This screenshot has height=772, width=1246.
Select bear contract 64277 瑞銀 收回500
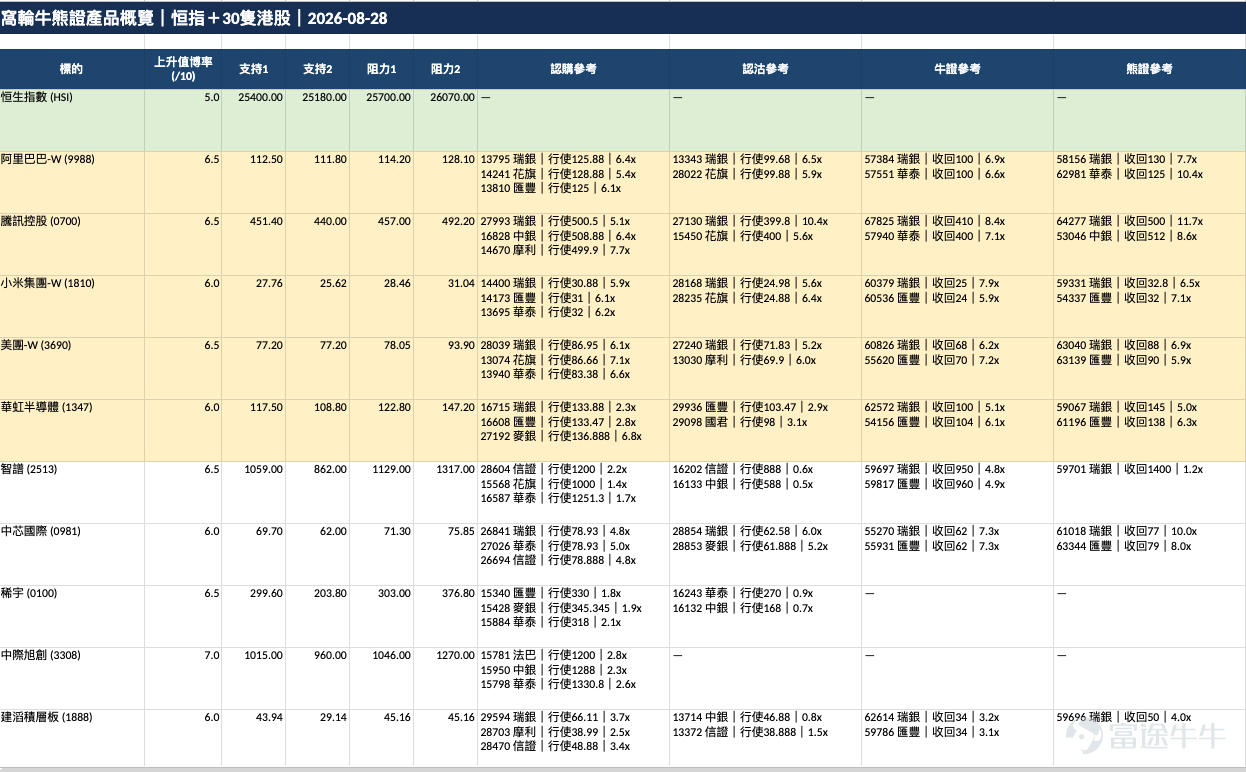1129,221
